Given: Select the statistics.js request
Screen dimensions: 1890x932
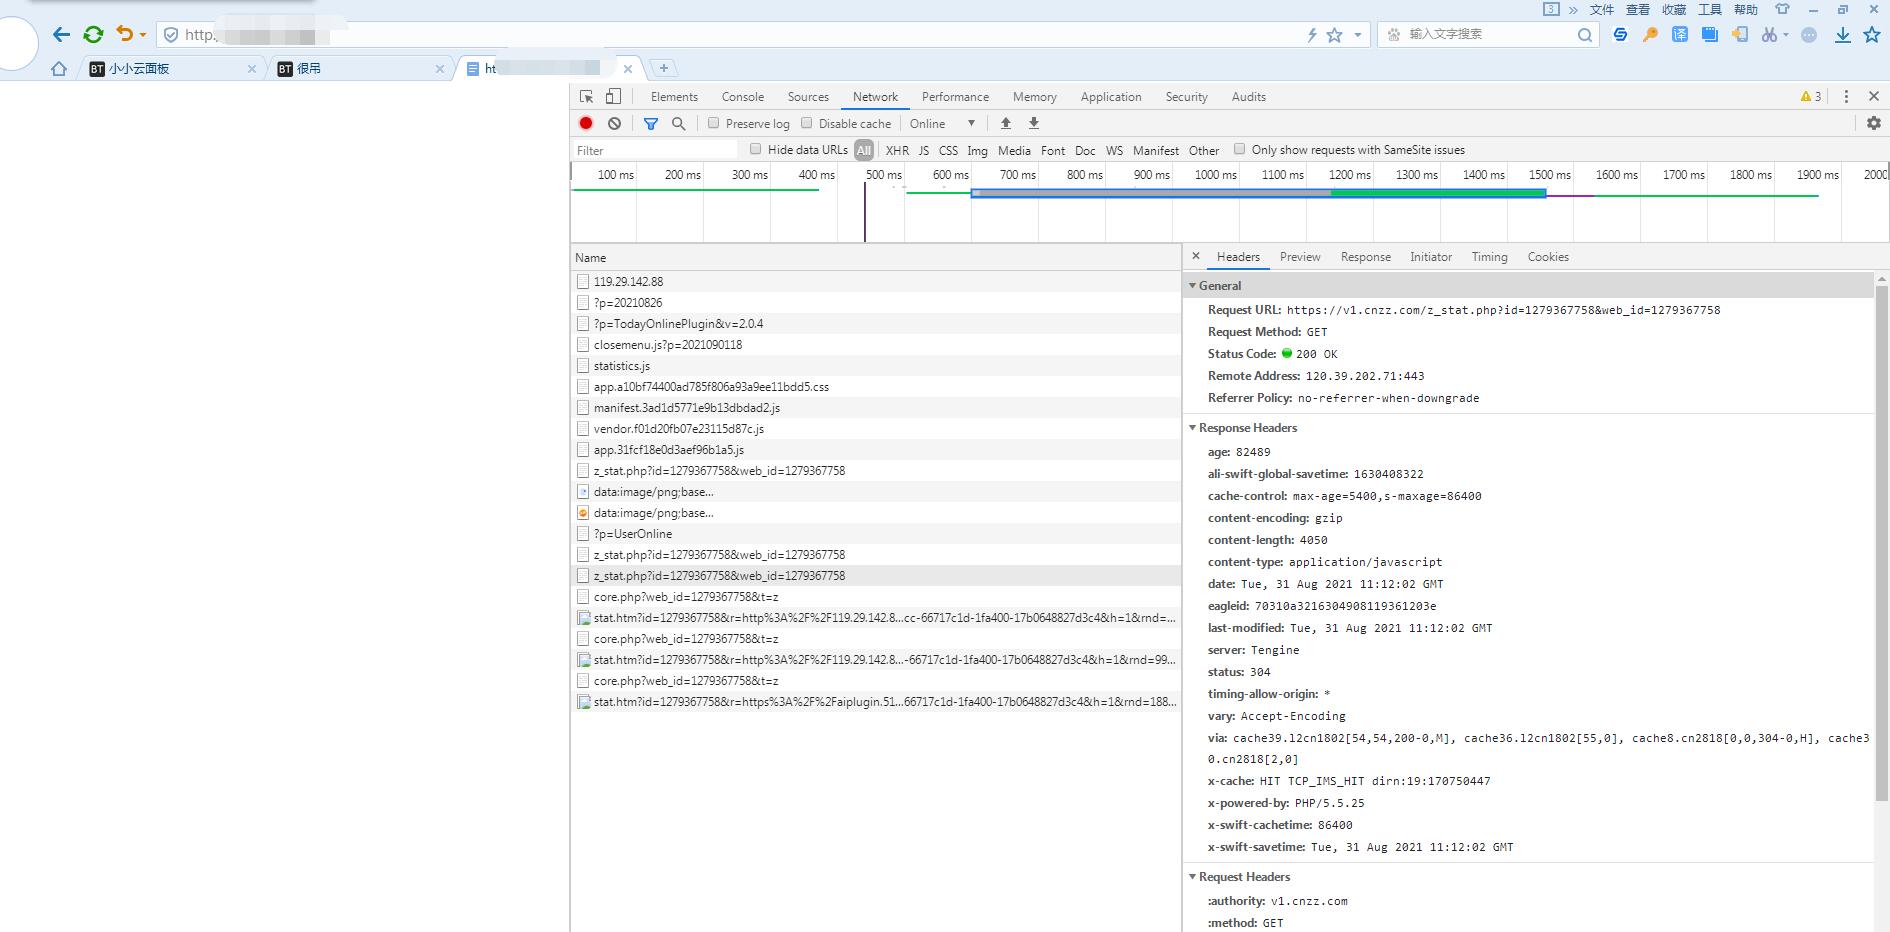Looking at the screenshot, I should (x=621, y=366).
